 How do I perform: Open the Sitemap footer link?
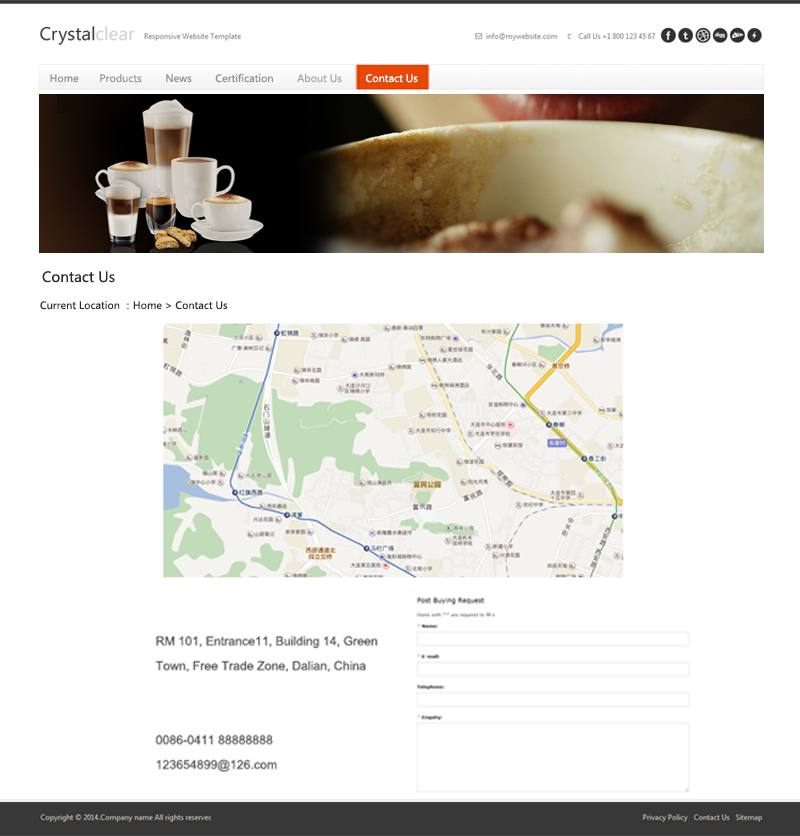pos(749,817)
